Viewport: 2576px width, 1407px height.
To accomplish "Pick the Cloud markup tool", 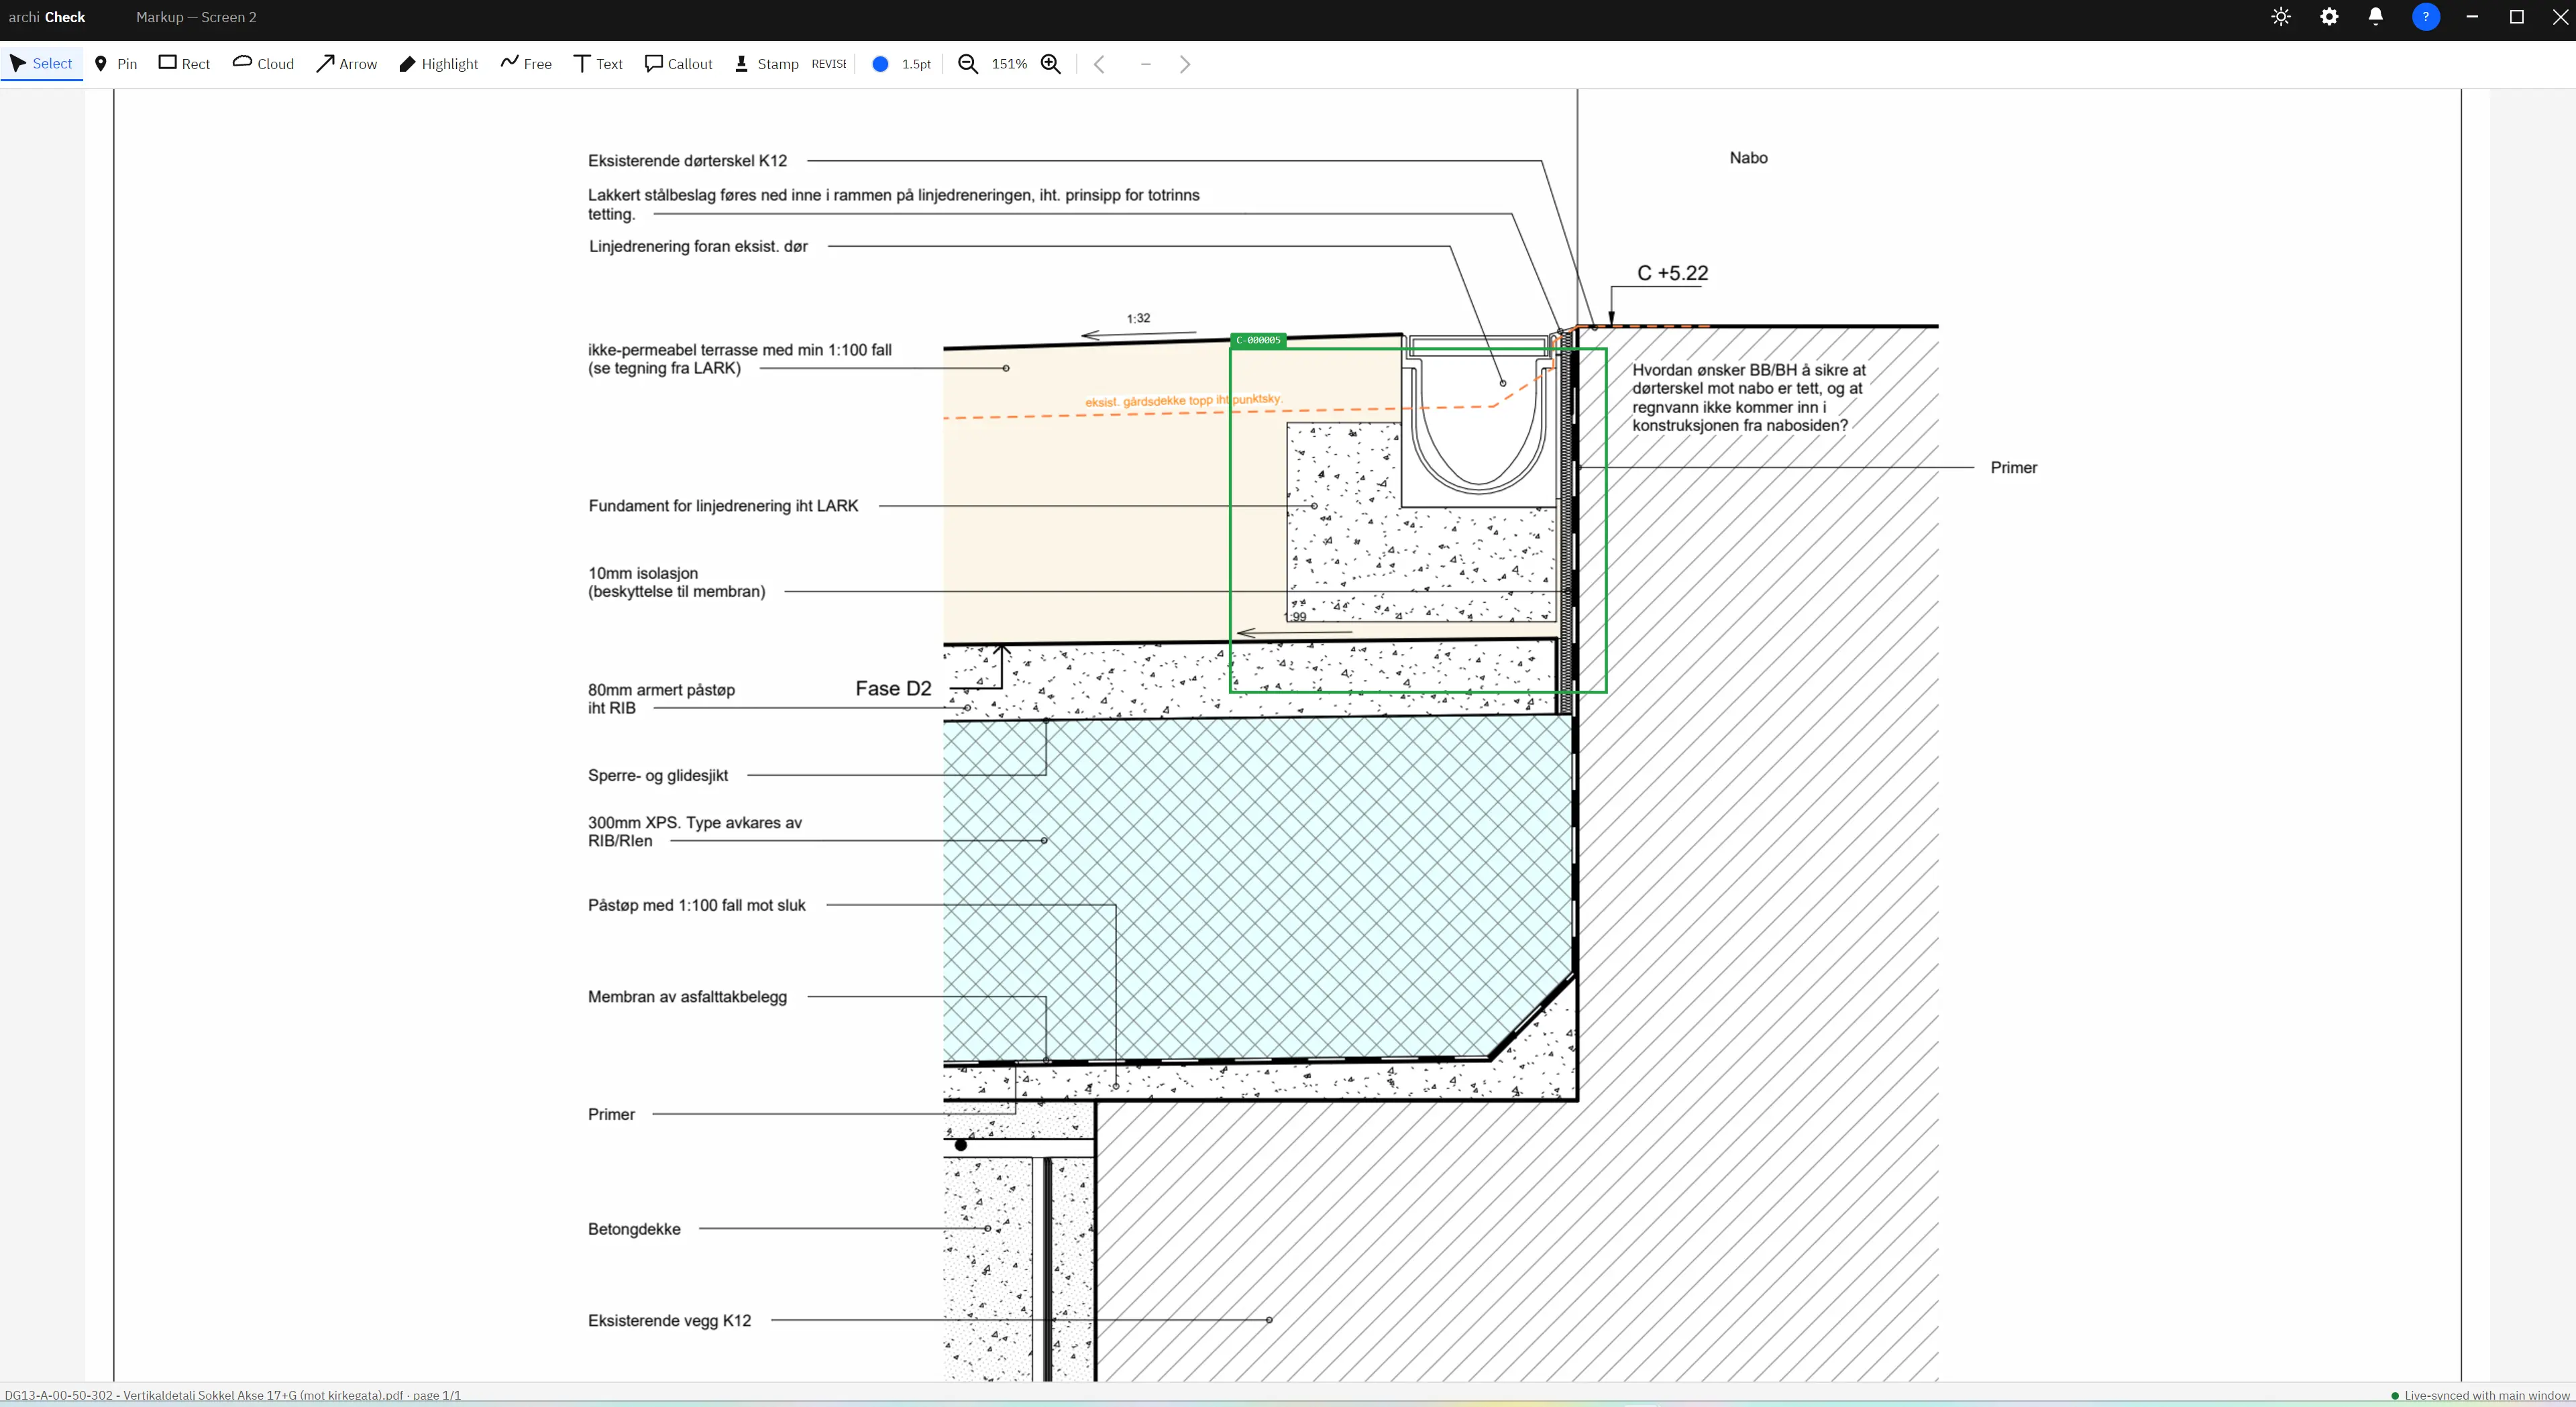I will click(264, 64).
